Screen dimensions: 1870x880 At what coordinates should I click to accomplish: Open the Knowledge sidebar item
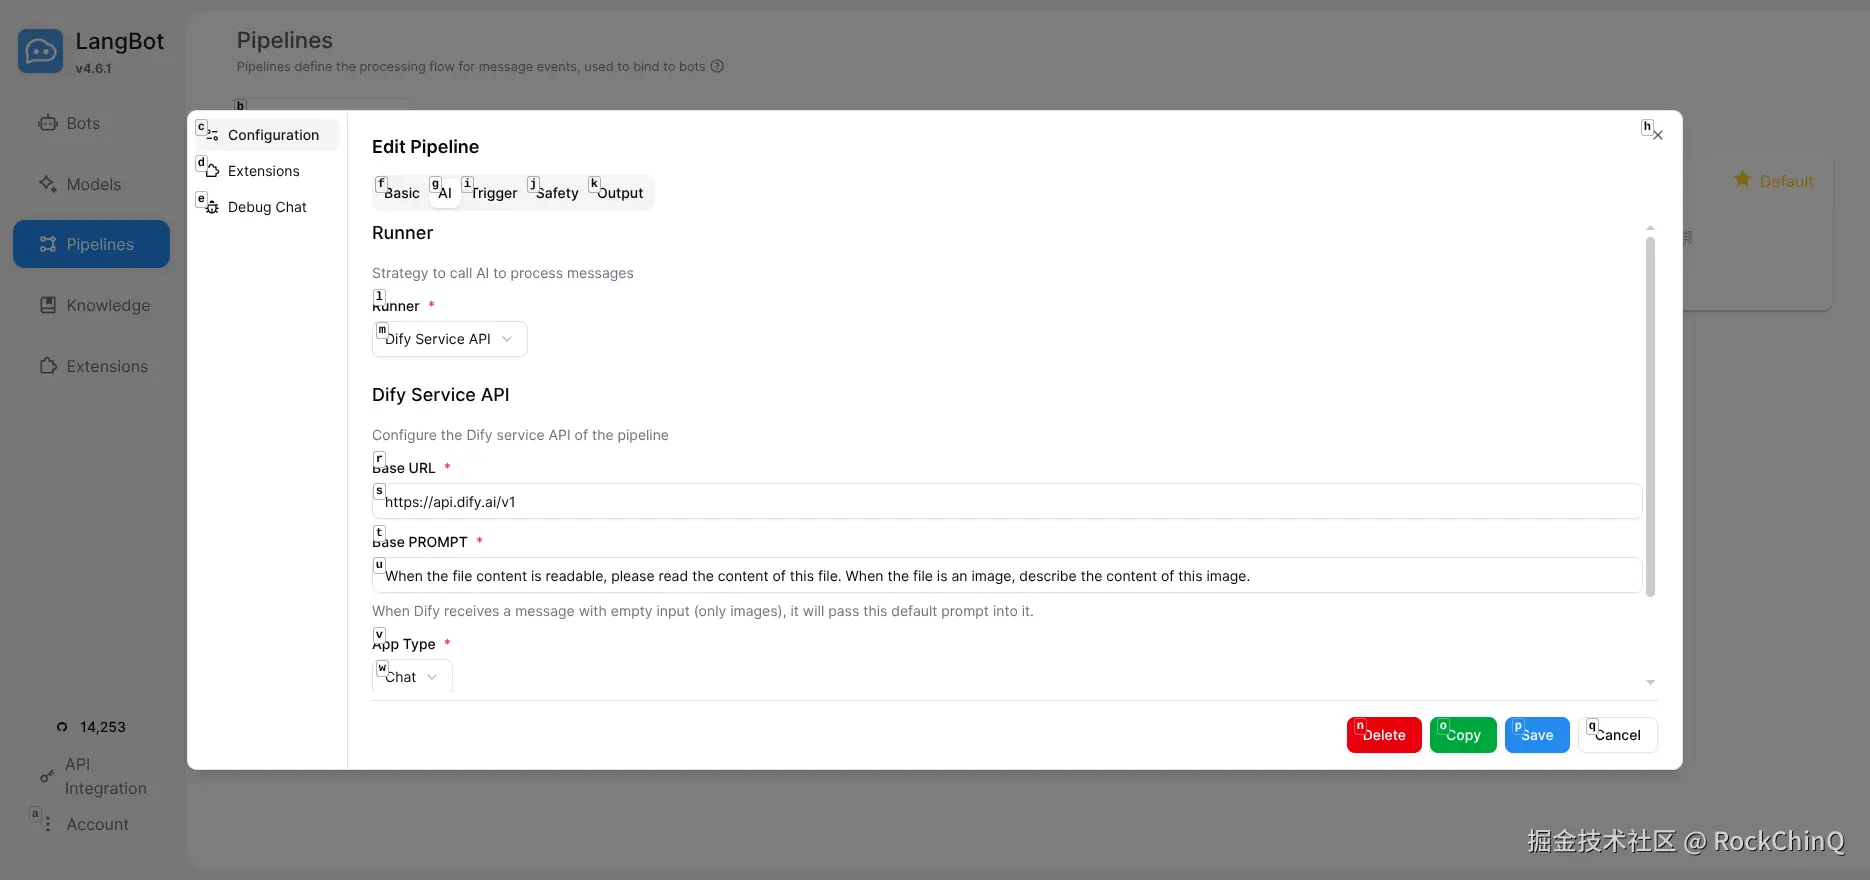coord(91,305)
